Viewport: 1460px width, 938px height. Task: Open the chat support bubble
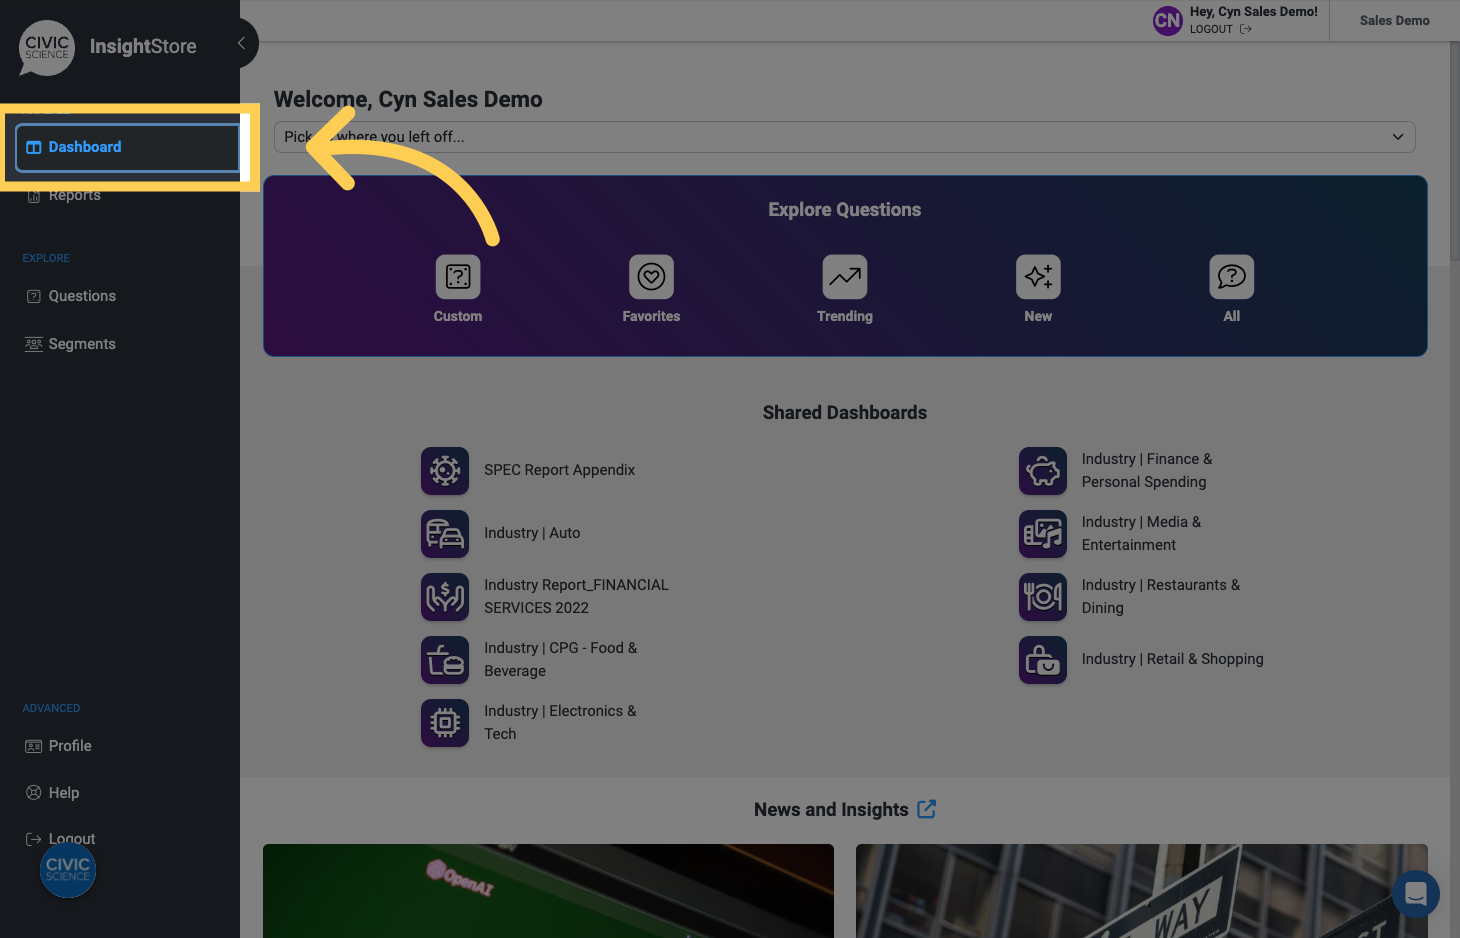pos(1416,894)
